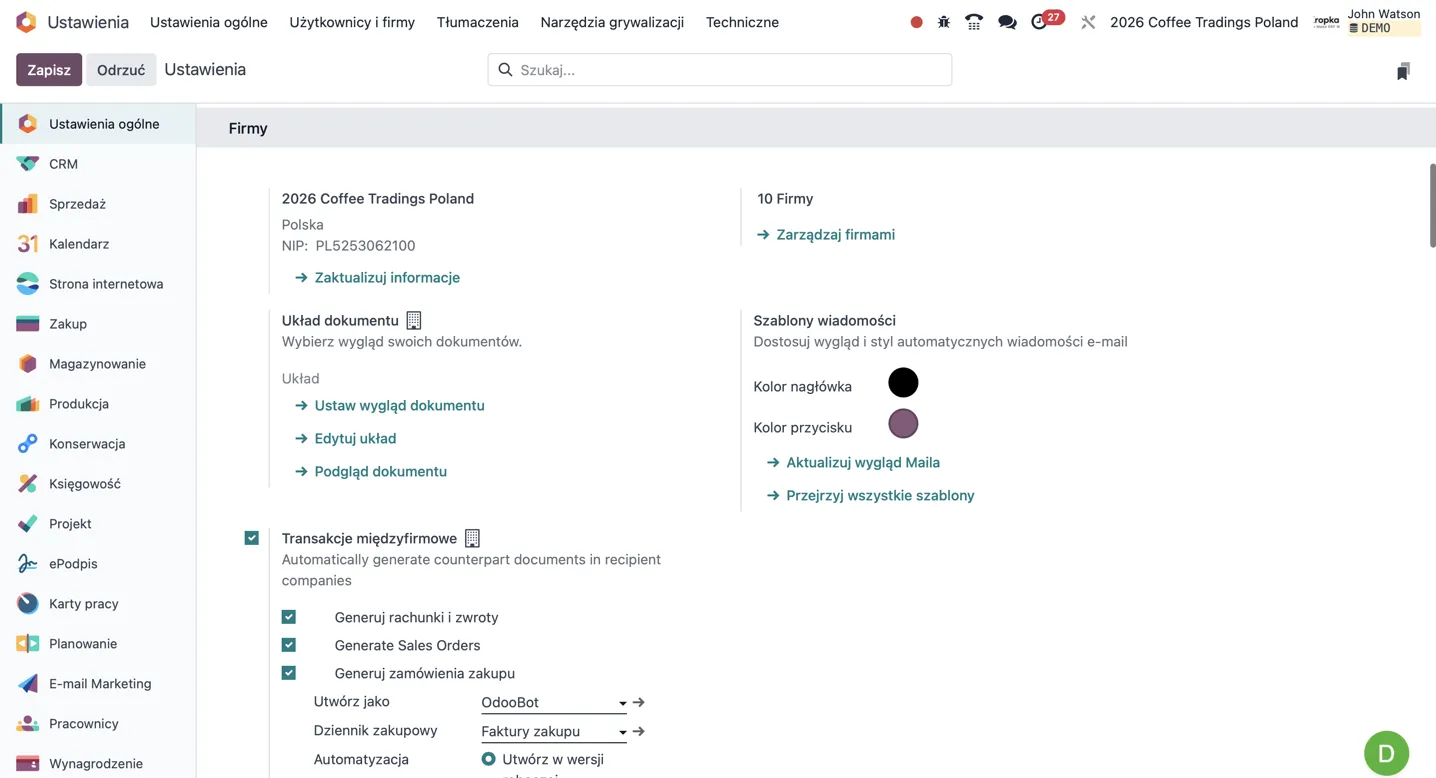
Task: Open the OdooBot record via arrow
Action: (x=639, y=703)
